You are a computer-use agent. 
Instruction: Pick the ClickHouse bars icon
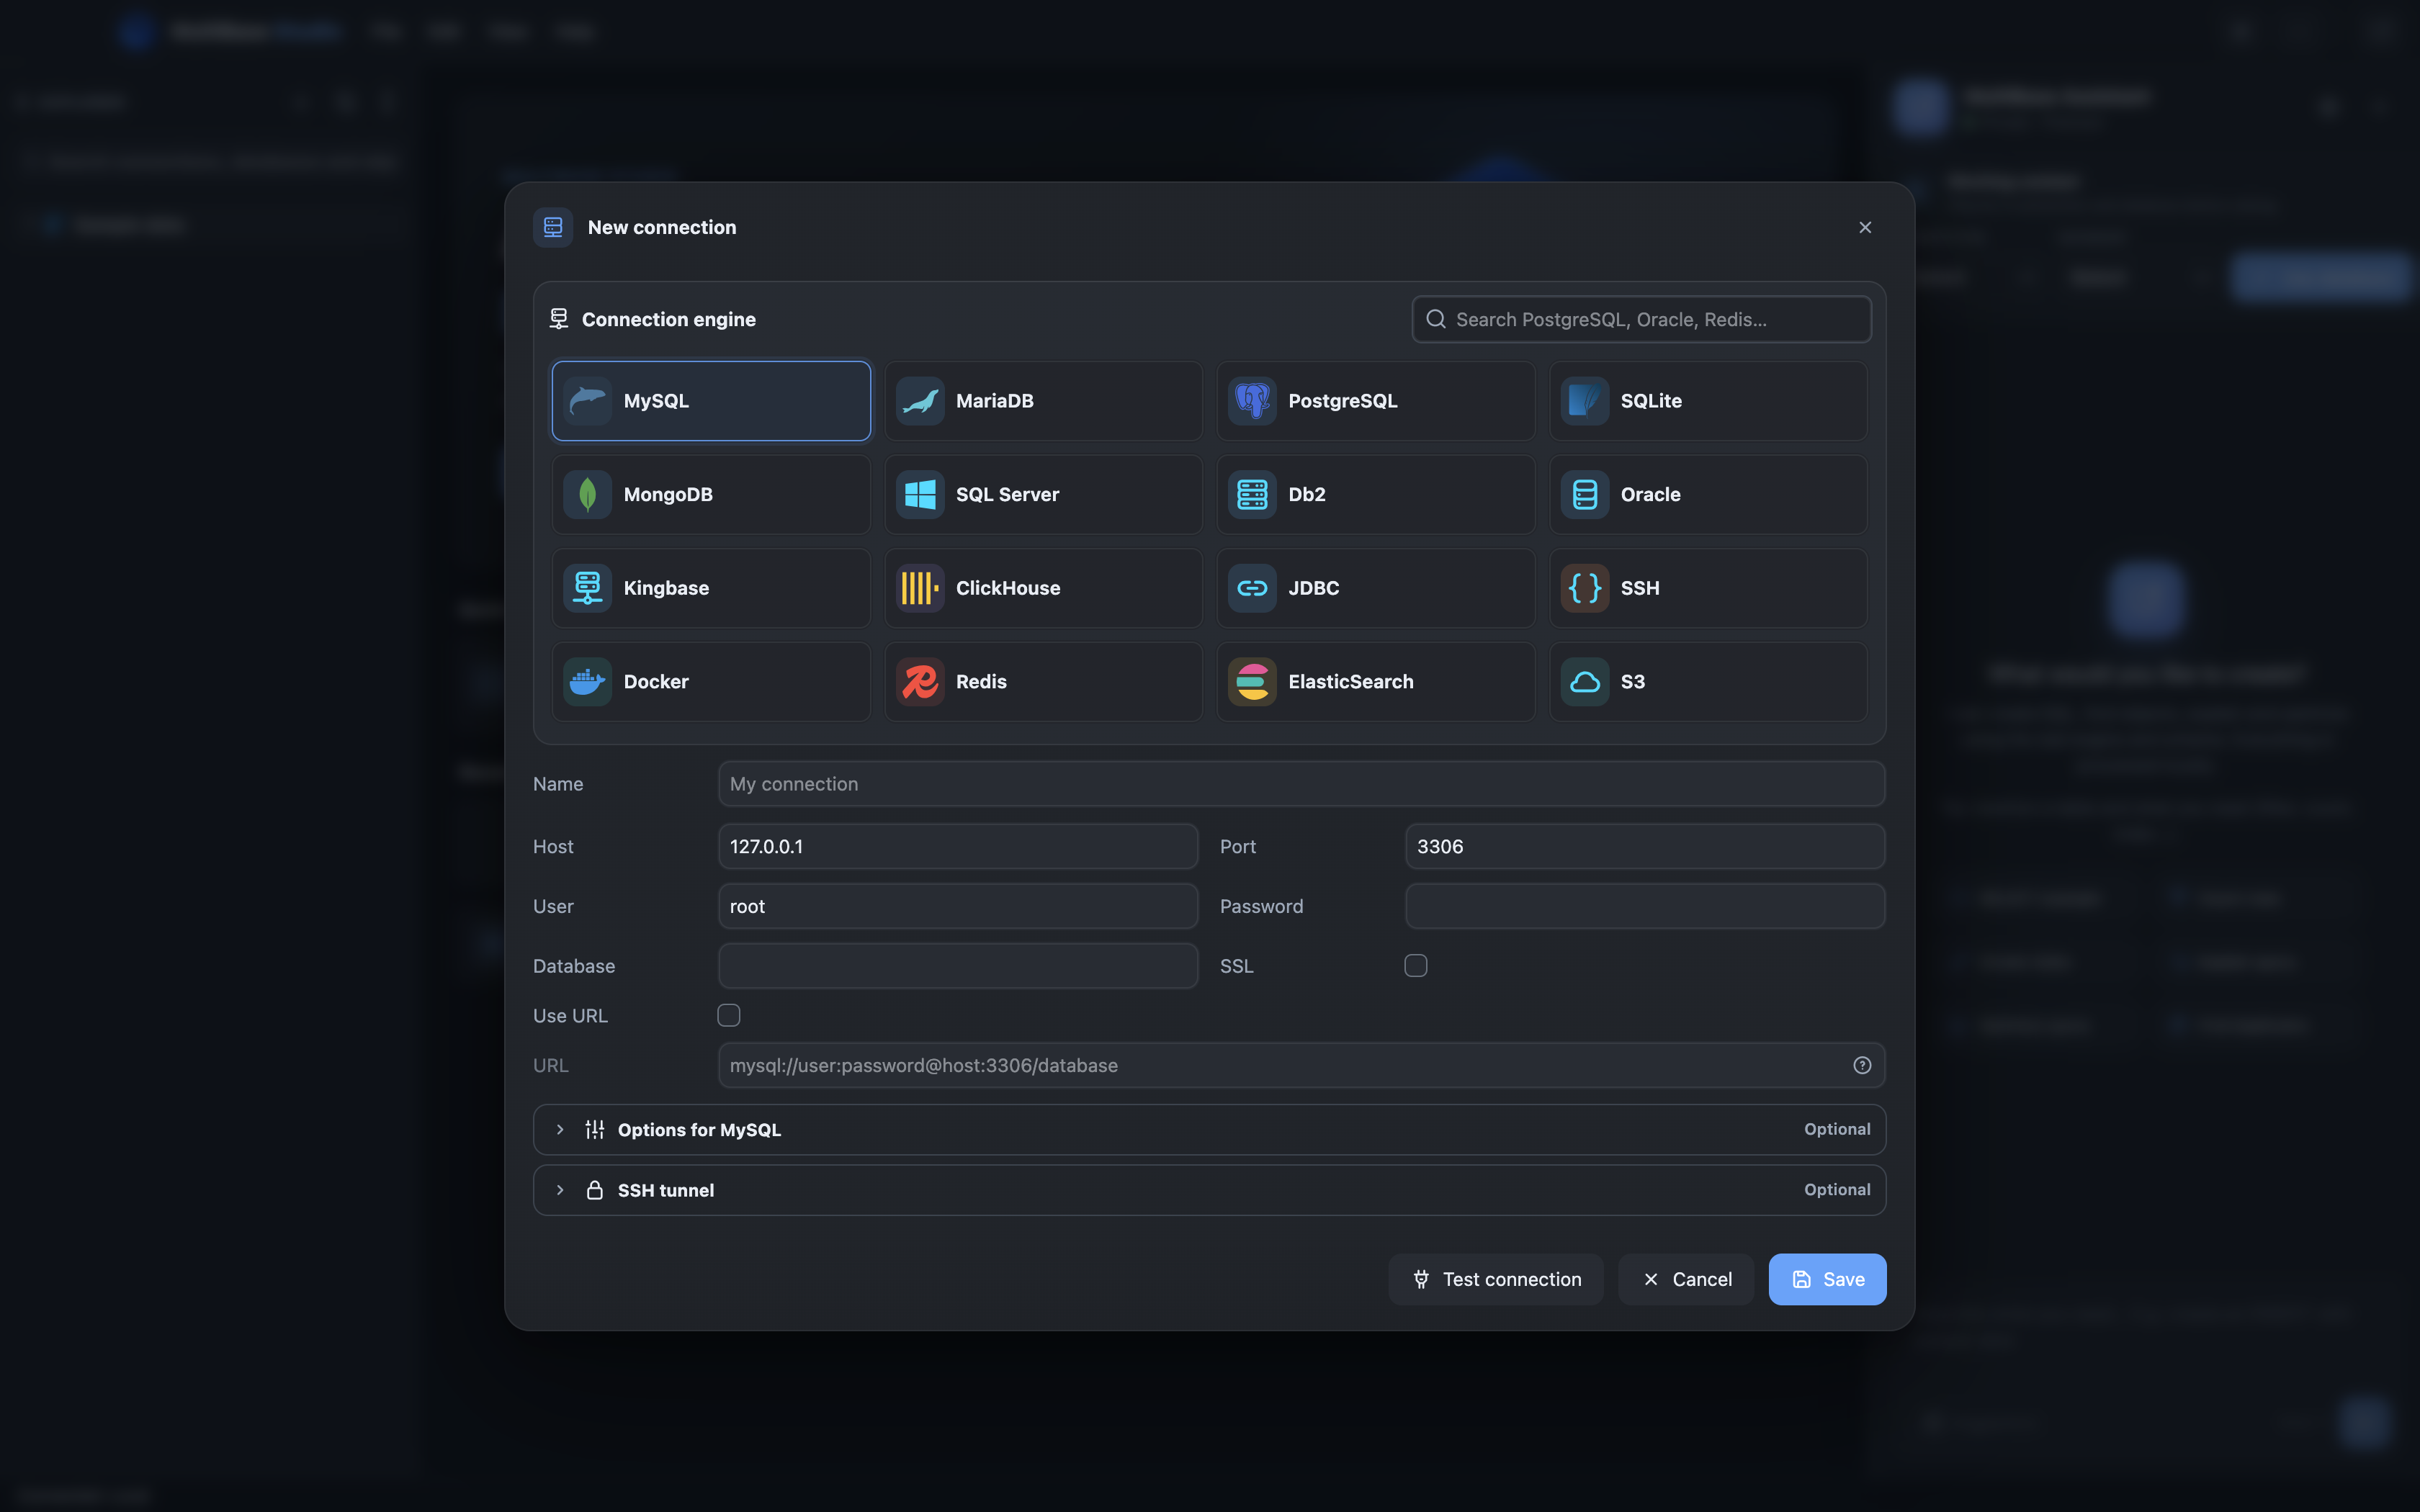point(920,588)
